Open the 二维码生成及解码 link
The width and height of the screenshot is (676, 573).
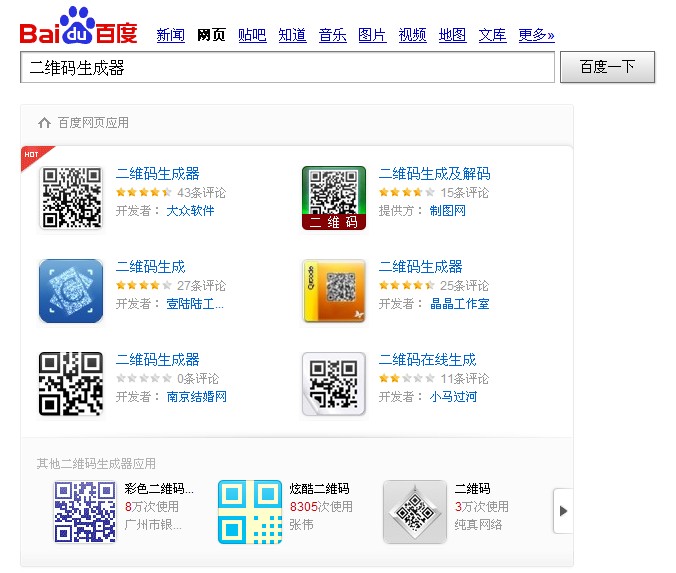click(434, 174)
